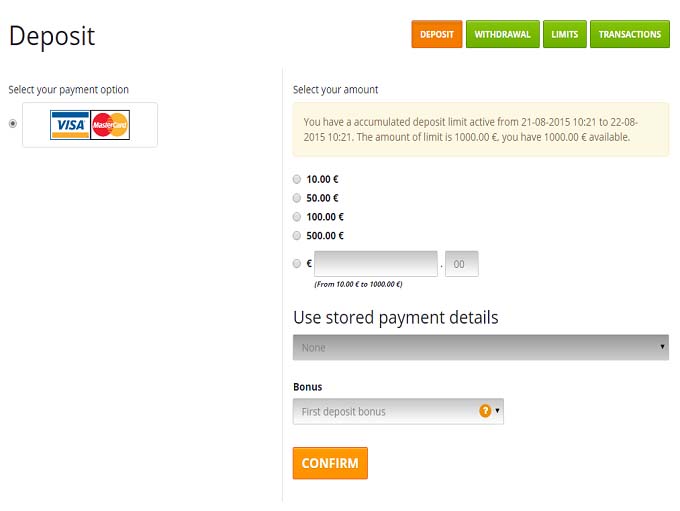Screen dimensions: 680x511
Task: Click the Bonus dropdown arrow
Action: [x=497, y=411]
